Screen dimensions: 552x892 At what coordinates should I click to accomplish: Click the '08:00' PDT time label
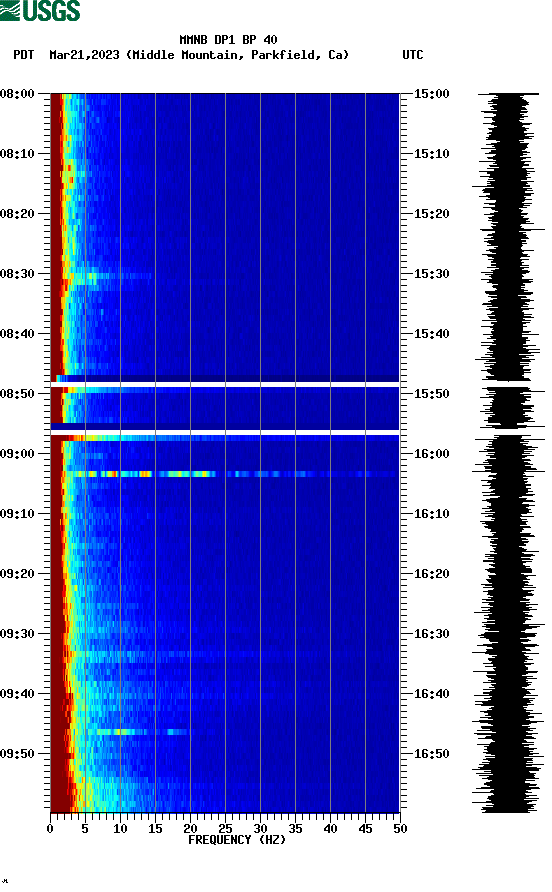click(x=17, y=93)
